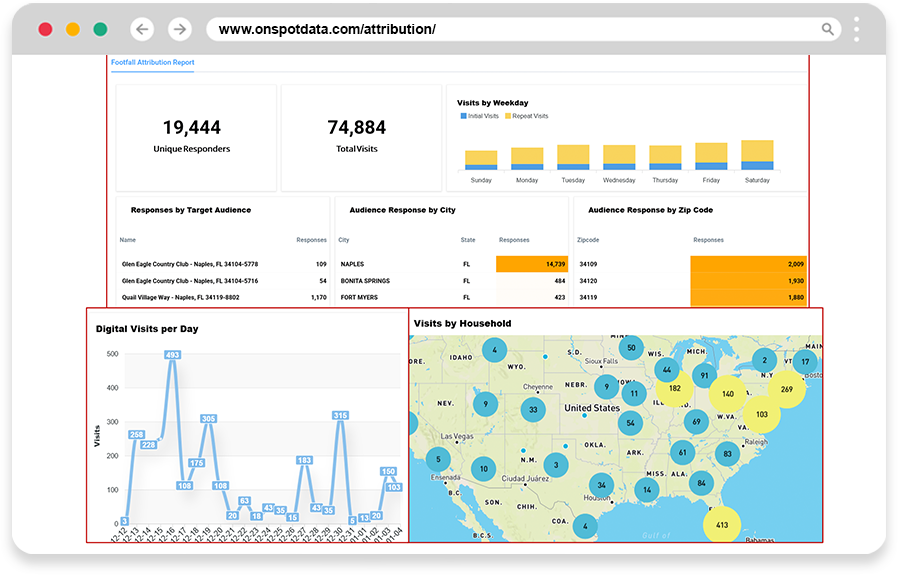The height and width of the screenshot is (575, 898).
Task: Click the browser forward arrow button
Action: coord(180,29)
